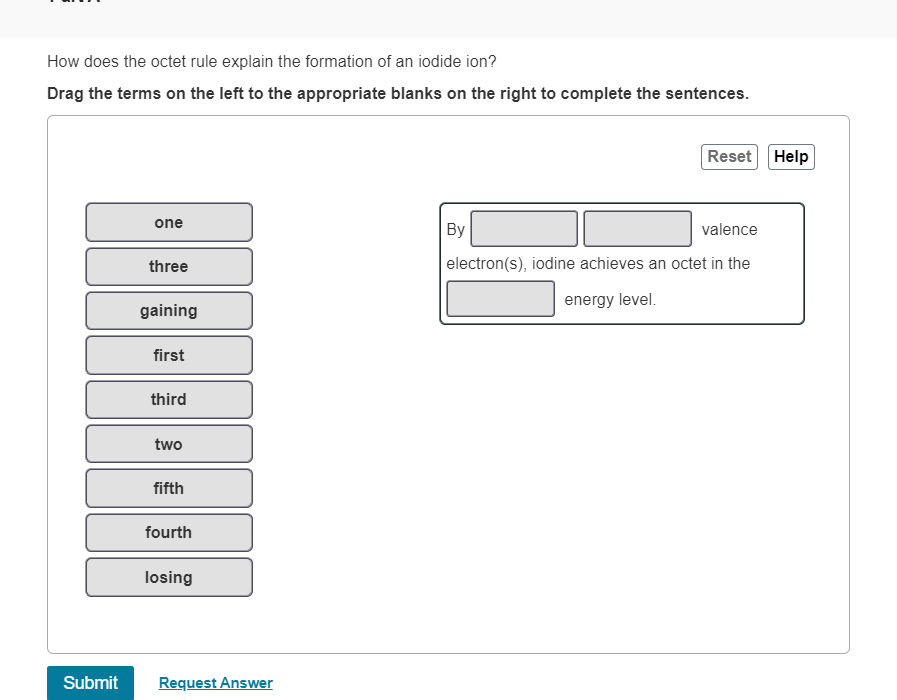Image resolution: width=897 pixels, height=700 pixels.
Task: Select the term 'one'
Action: point(168,222)
